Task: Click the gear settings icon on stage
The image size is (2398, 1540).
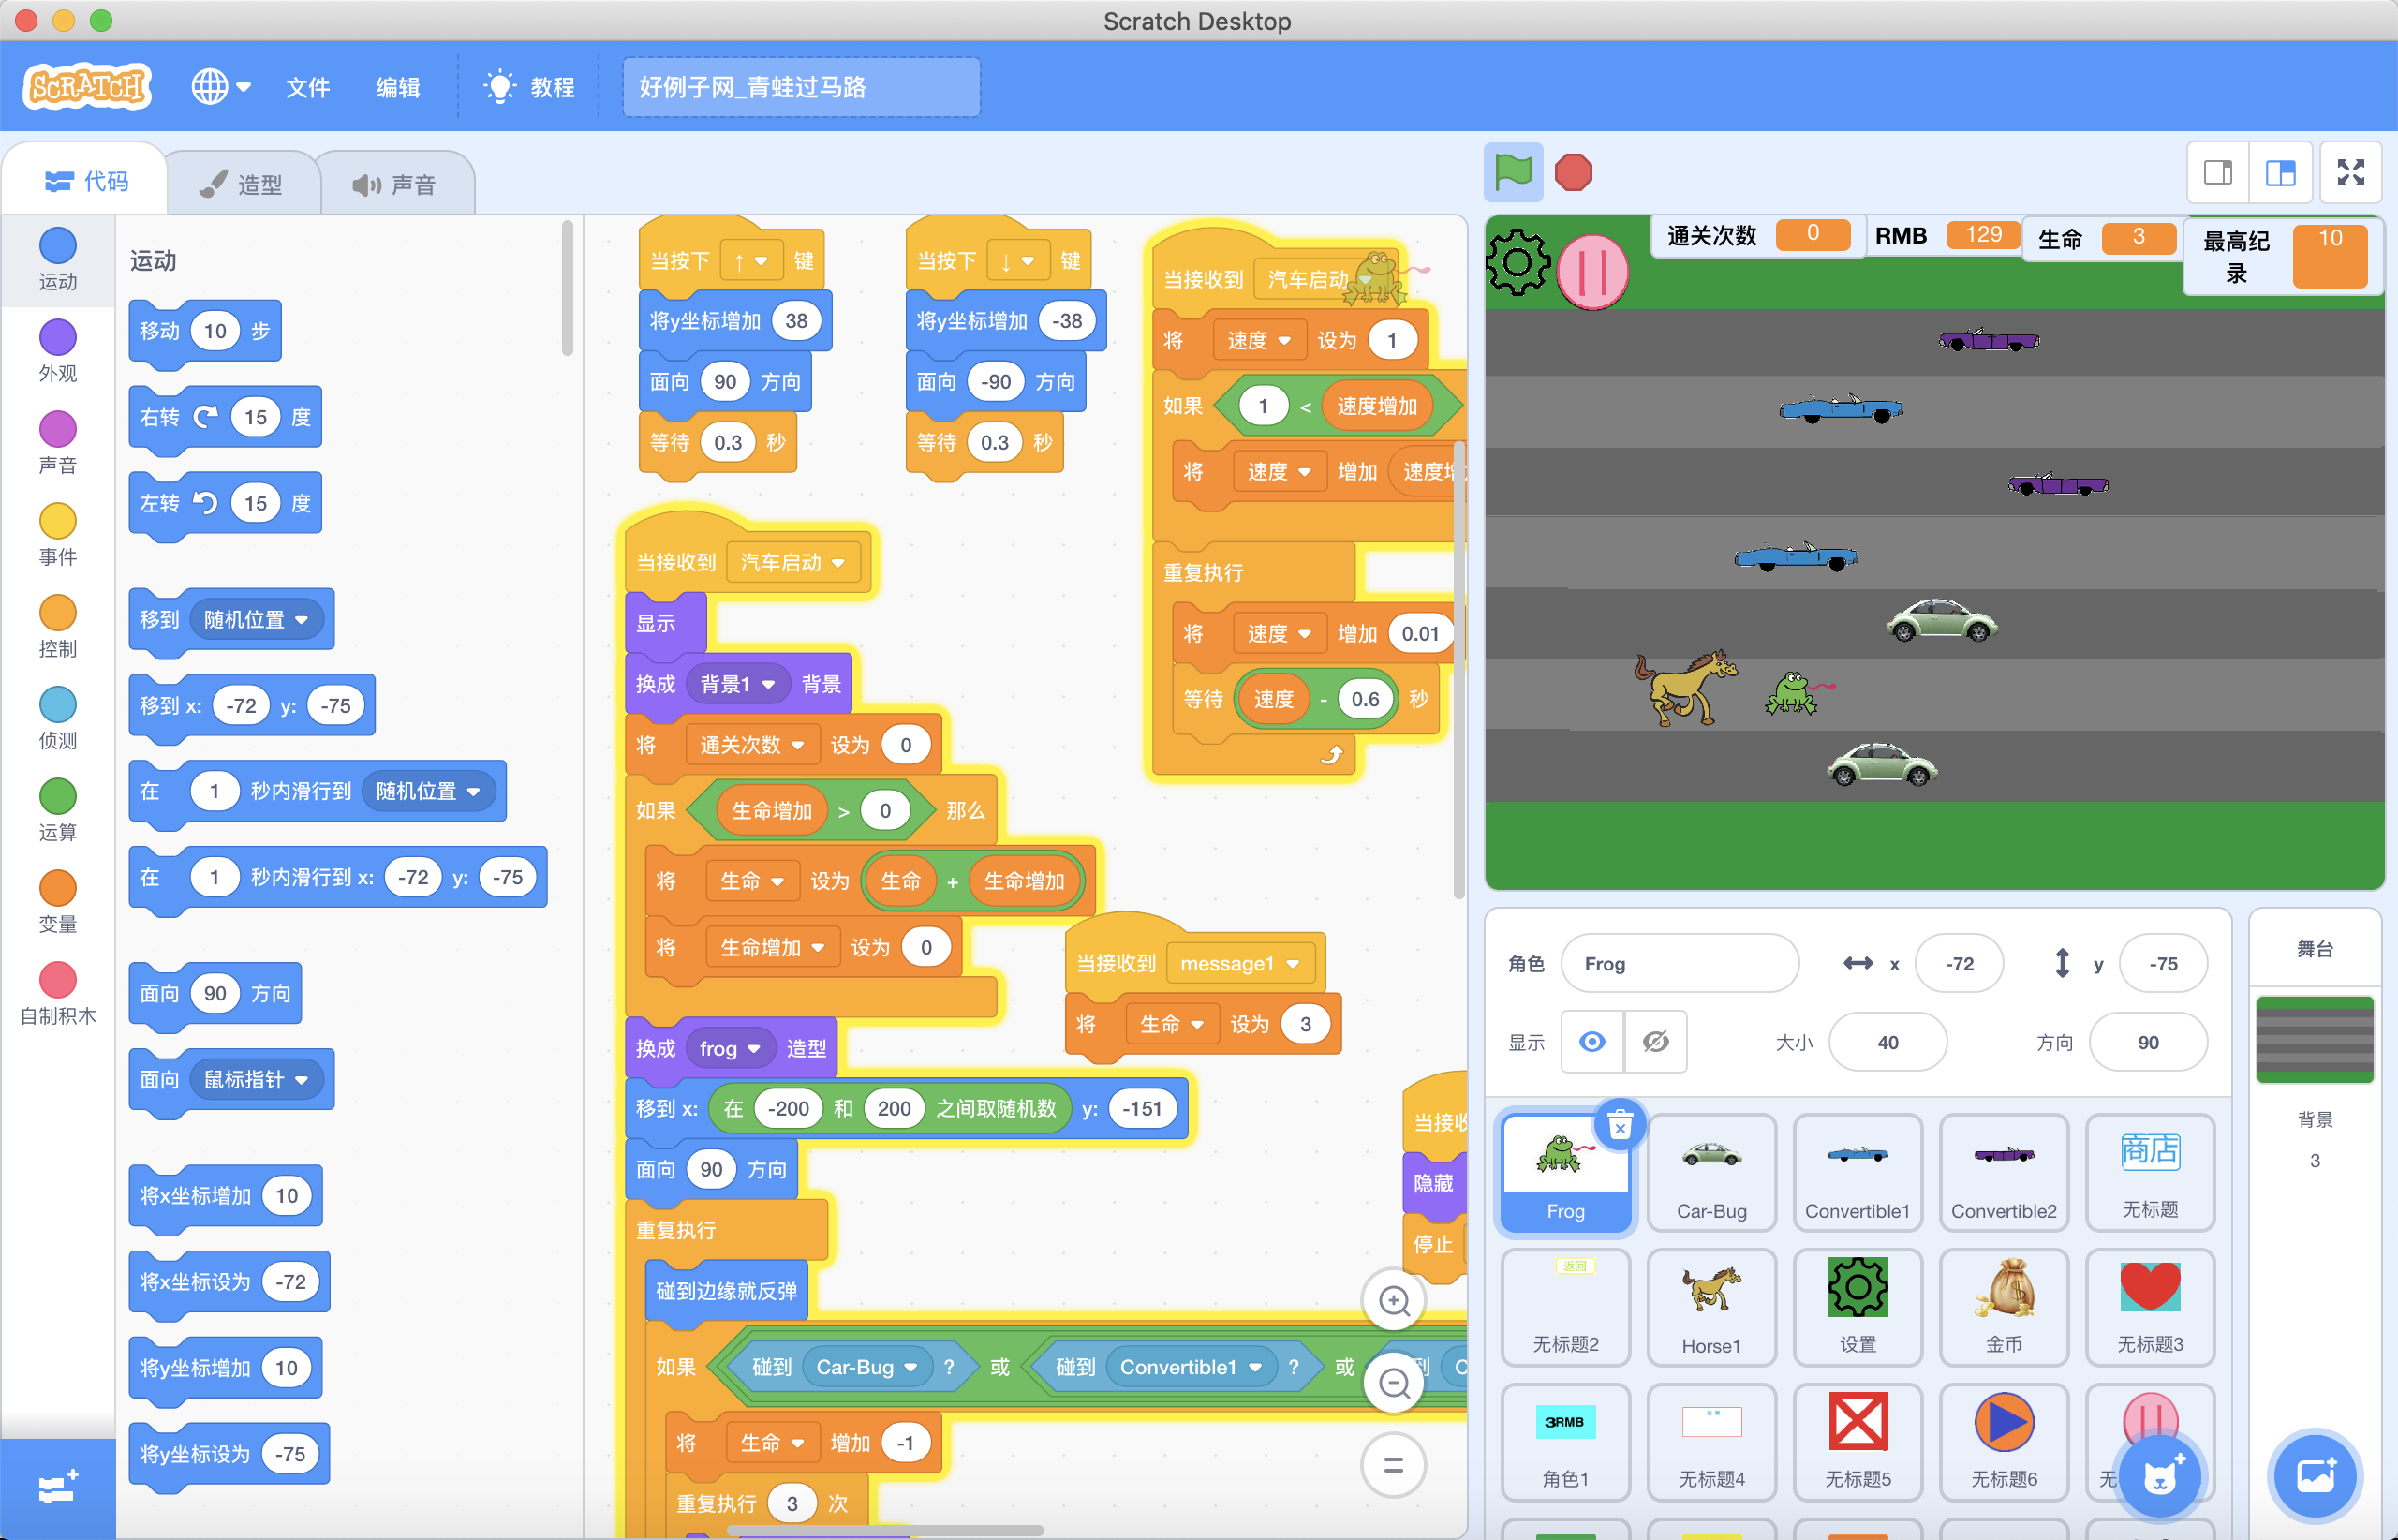Action: click(1518, 262)
